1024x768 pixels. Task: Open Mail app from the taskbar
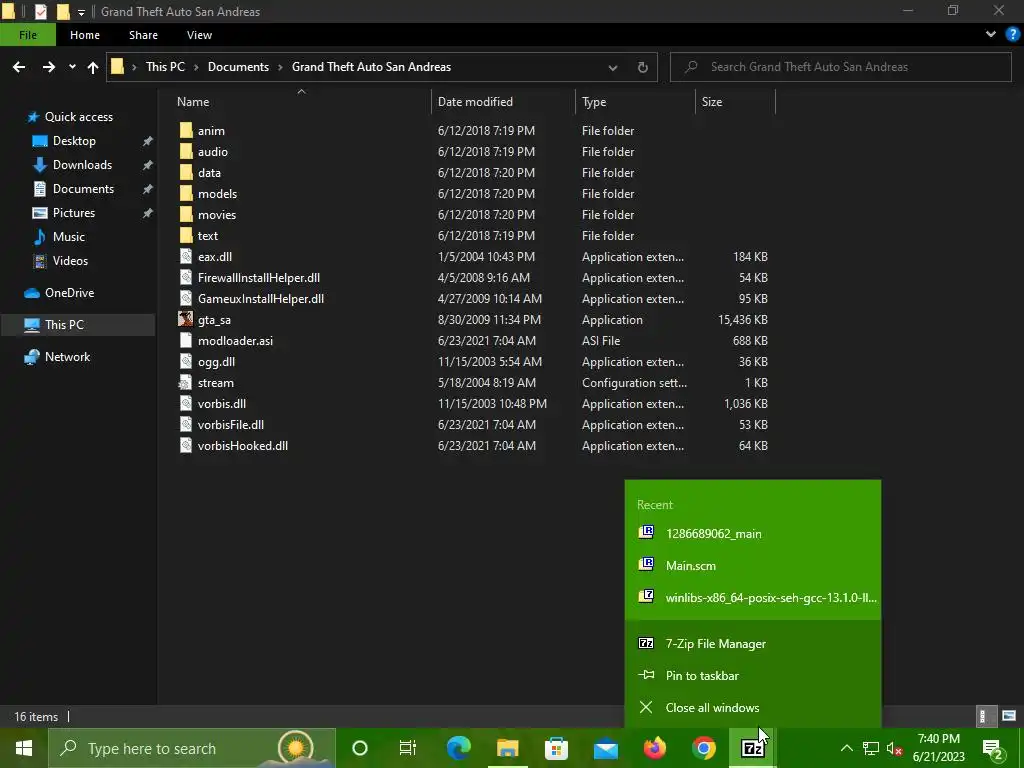coord(605,748)
